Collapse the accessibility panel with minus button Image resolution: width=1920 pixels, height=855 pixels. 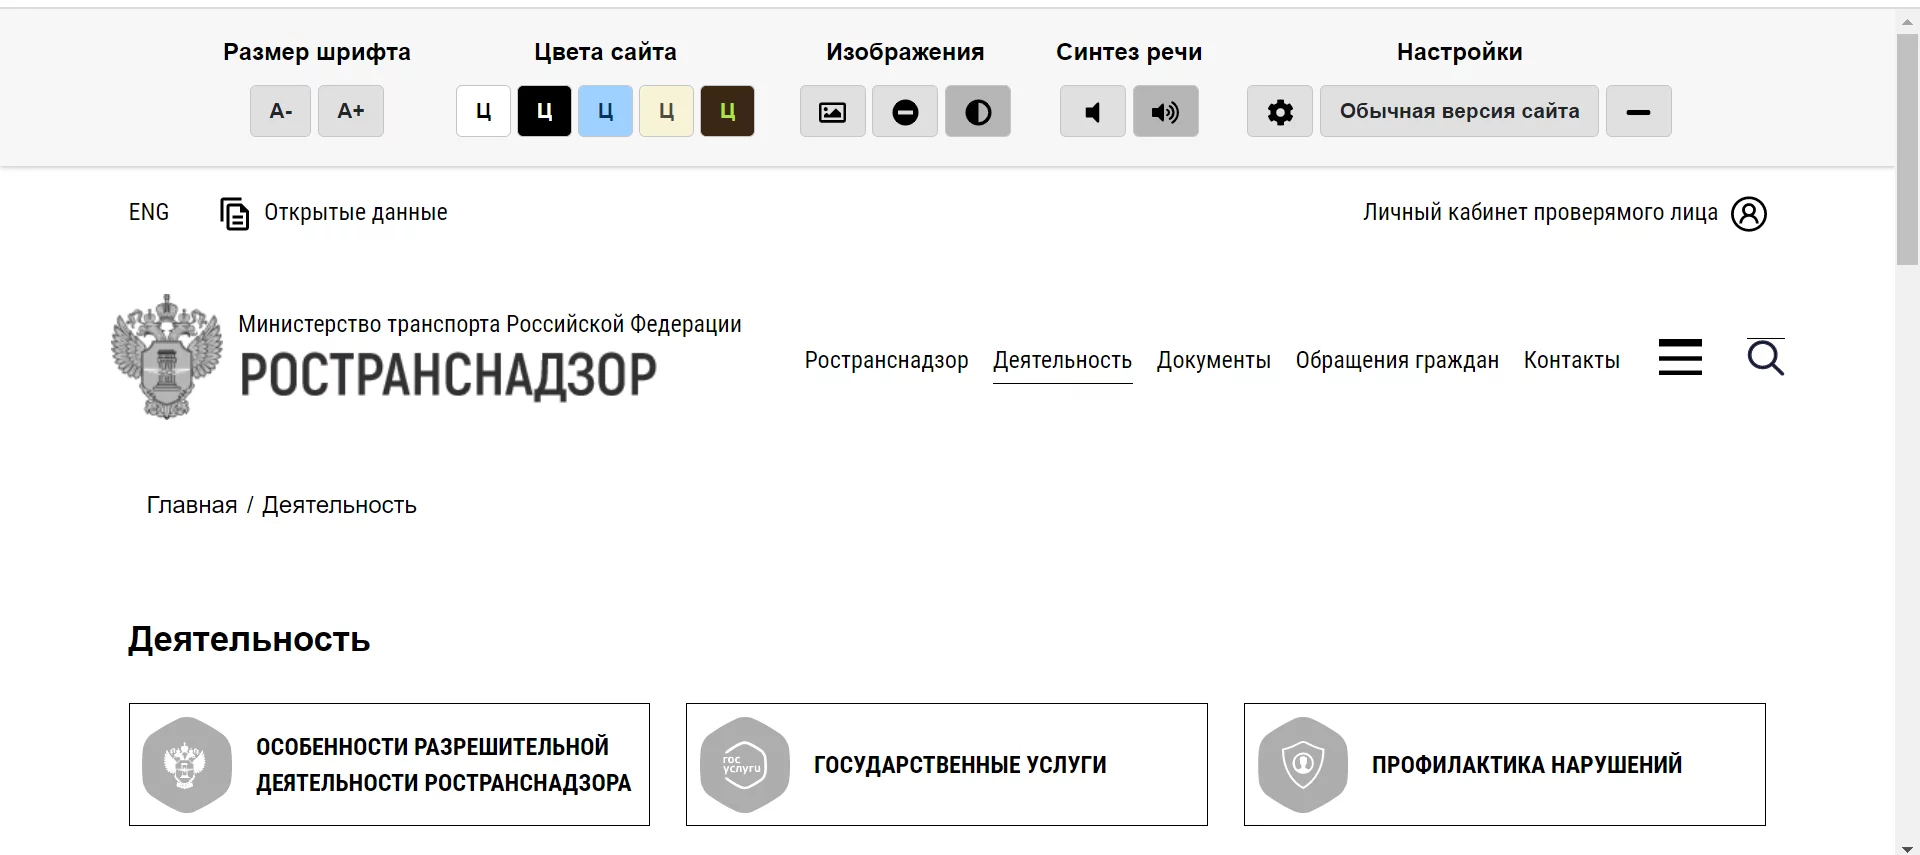click(x=1638, y=111)
